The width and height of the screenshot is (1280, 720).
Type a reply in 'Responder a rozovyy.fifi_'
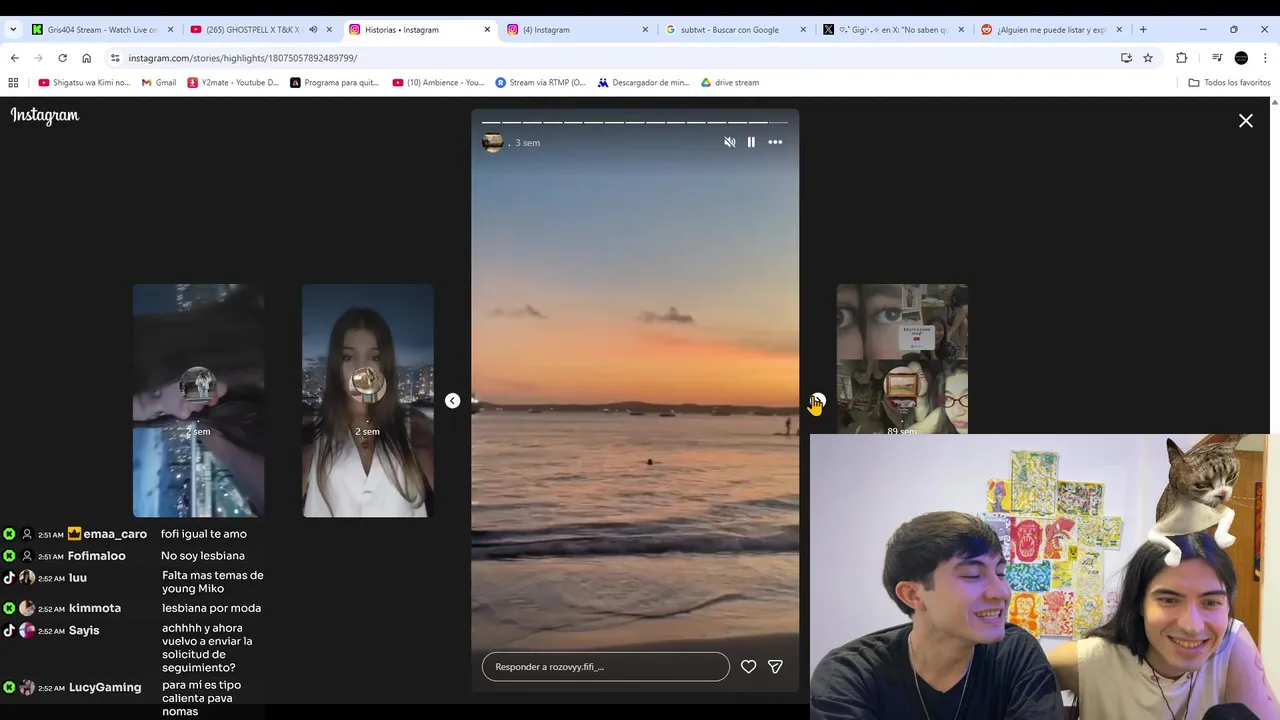606,667
